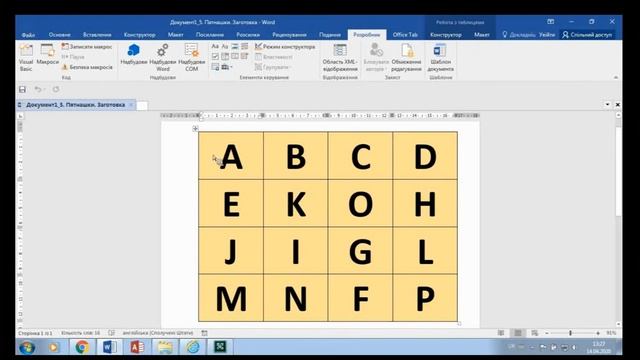Insert date picker content control
Viewport: 640px width, 360px height.
[x=244, y=56]
